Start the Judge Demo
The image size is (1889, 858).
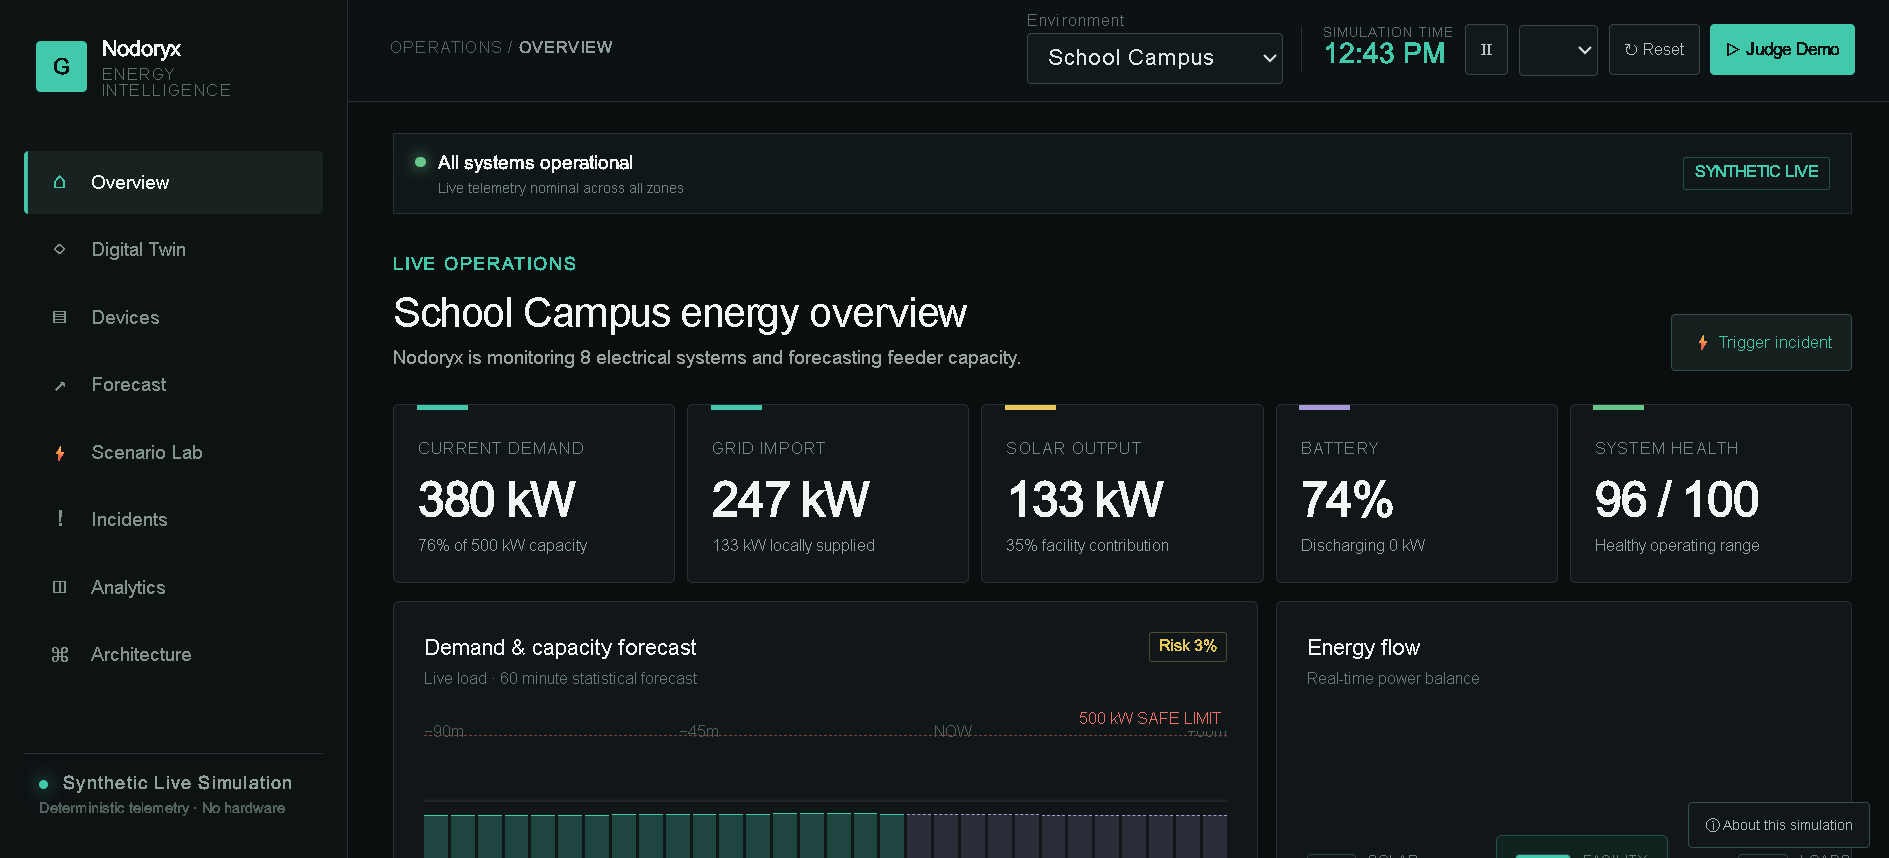click(x=1782, y=50)
